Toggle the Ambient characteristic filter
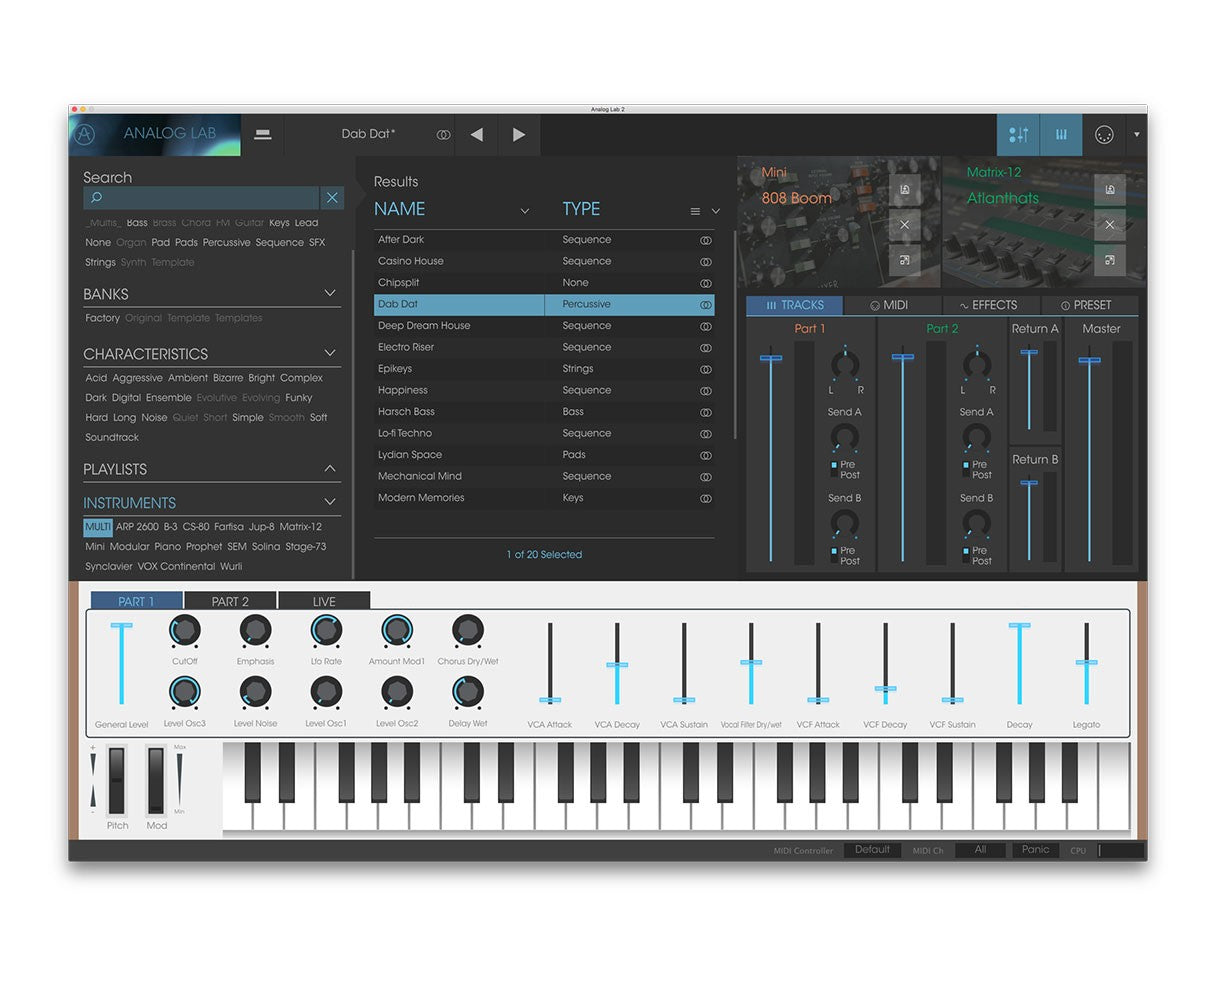The width and height of the screenshot is (1215, 984). [x=188, y=378]
